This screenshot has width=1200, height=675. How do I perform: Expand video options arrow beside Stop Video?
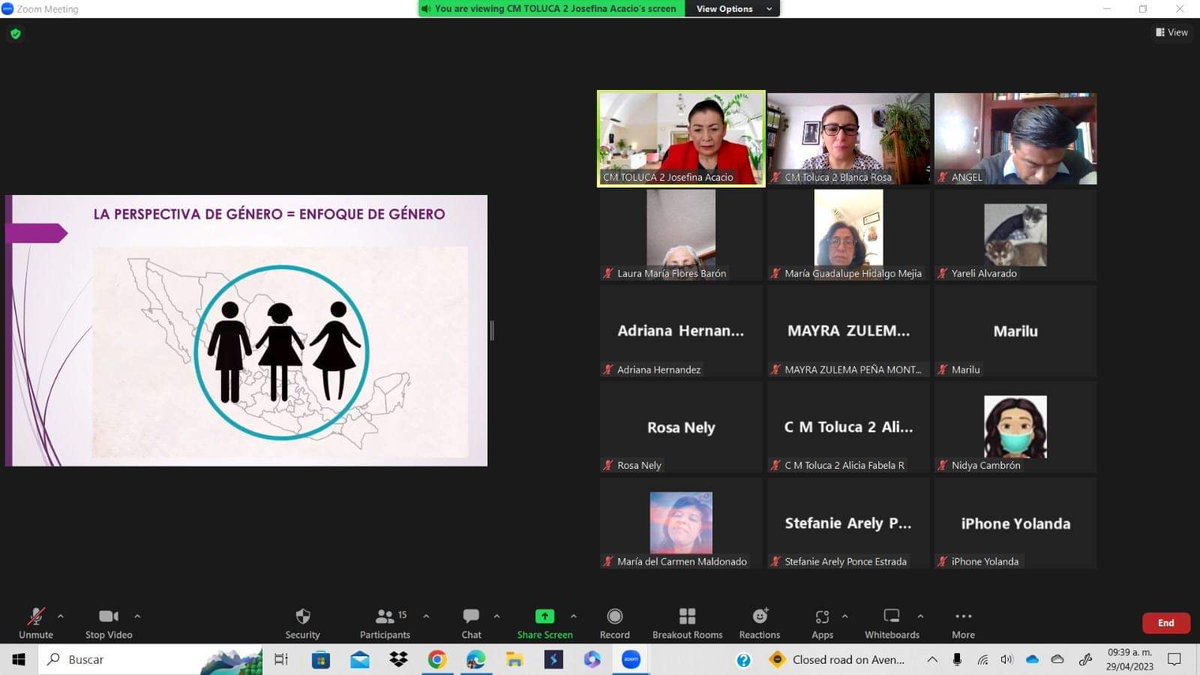pyautogui.click(x=137, y=616)
